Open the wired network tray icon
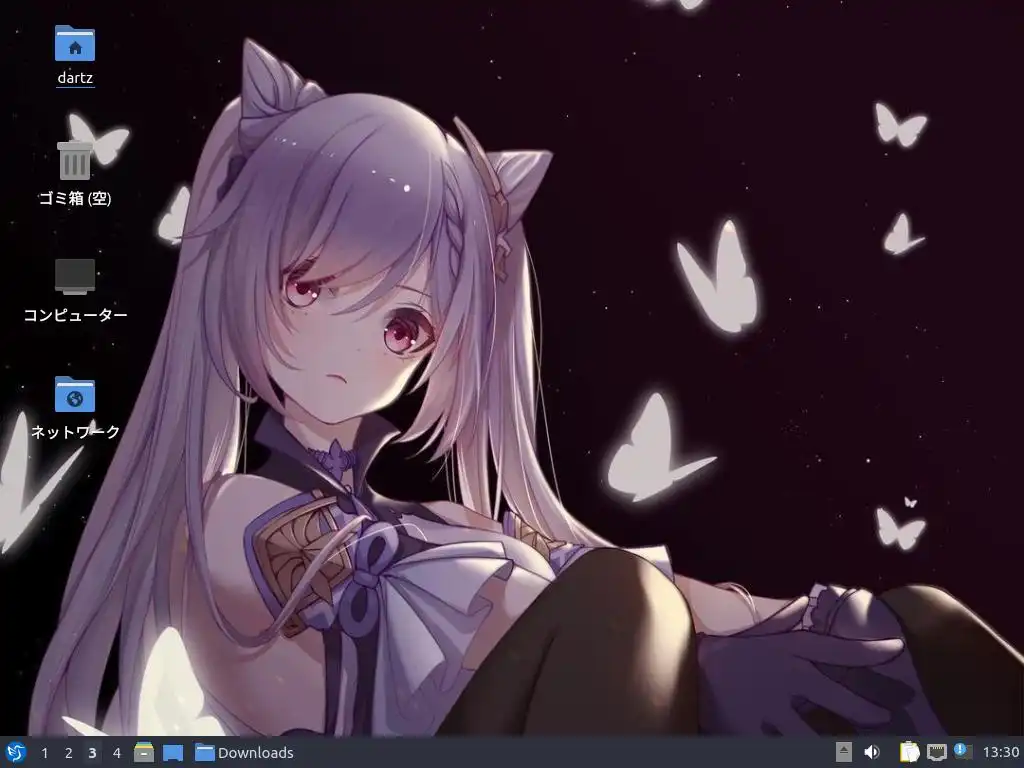 tap(936, 752)
